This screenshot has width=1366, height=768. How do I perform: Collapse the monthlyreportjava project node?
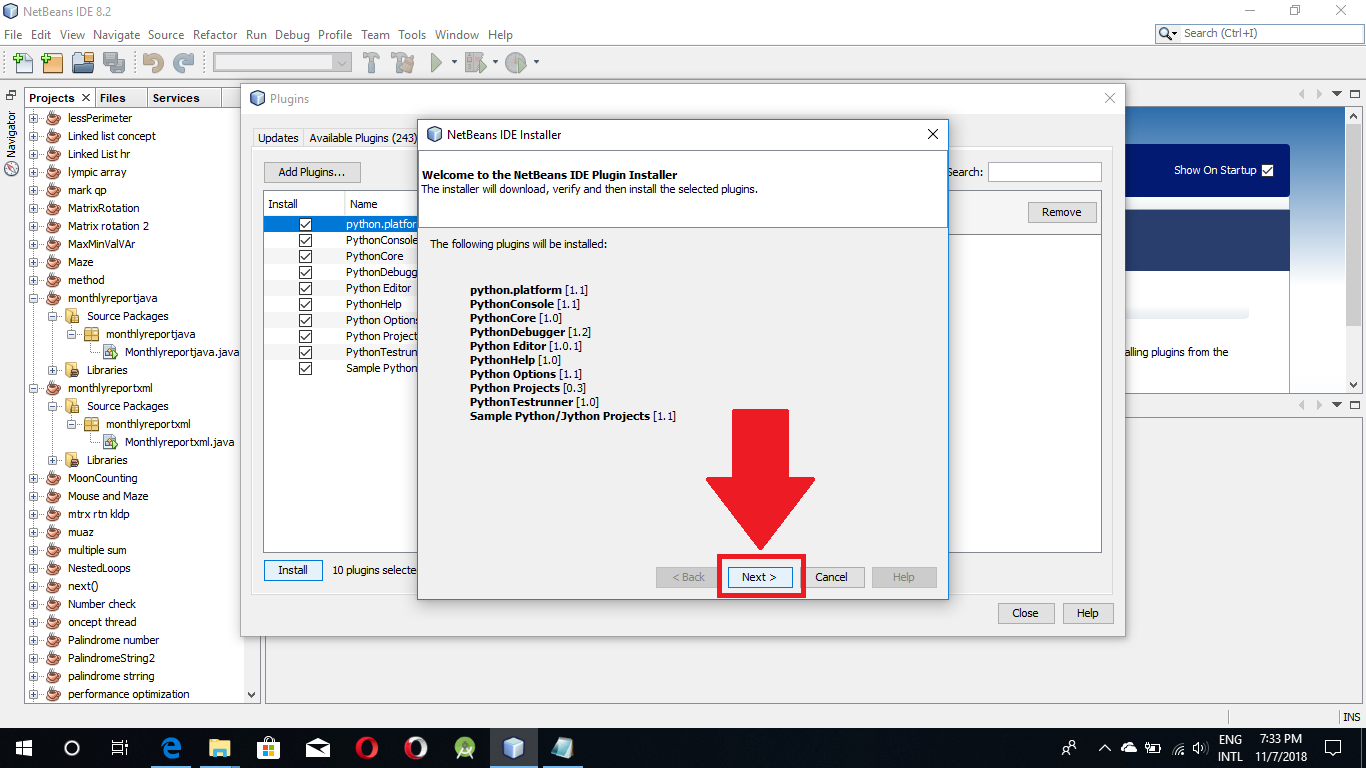point(33,298)
